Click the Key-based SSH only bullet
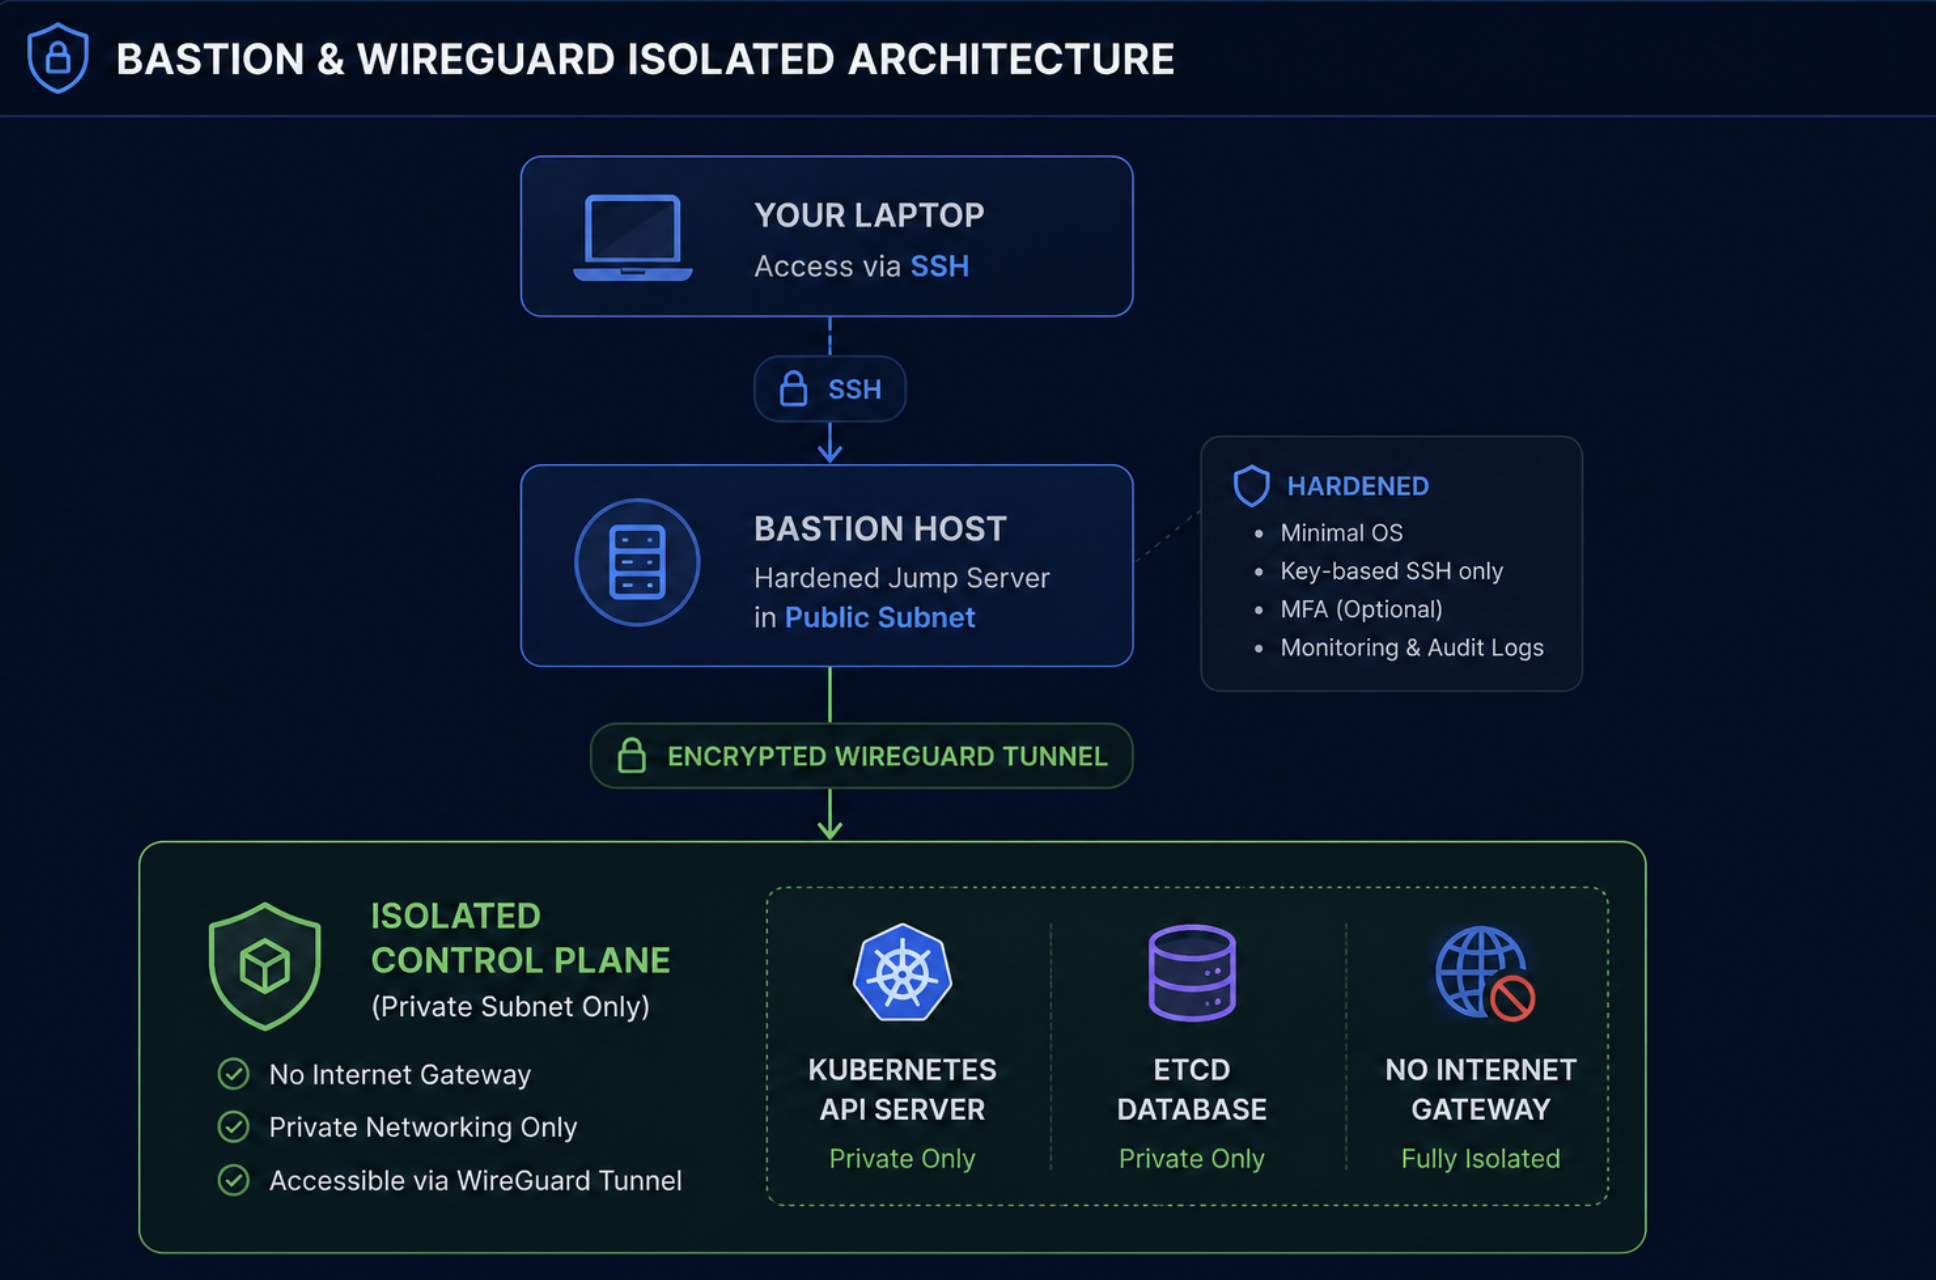 click(1391, 571)
